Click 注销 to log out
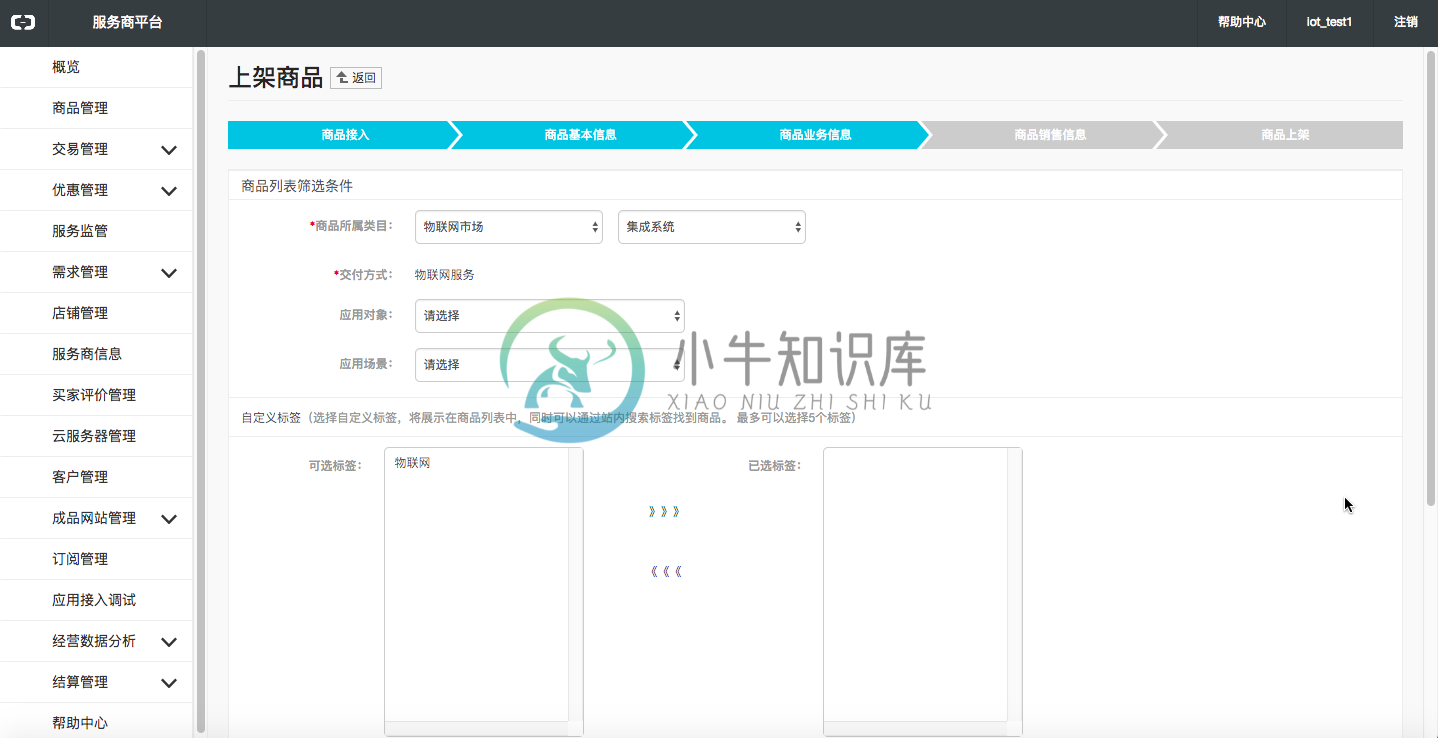 [x=1406, y=22]
